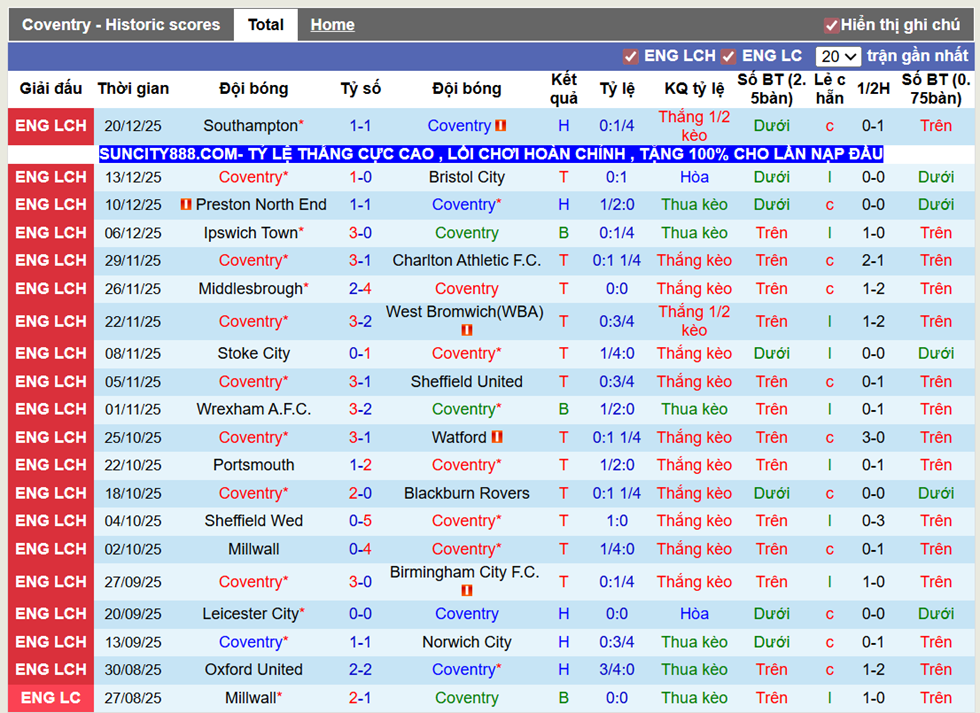Click Coventry team name on 18/10/25 row

pos(253,493)
